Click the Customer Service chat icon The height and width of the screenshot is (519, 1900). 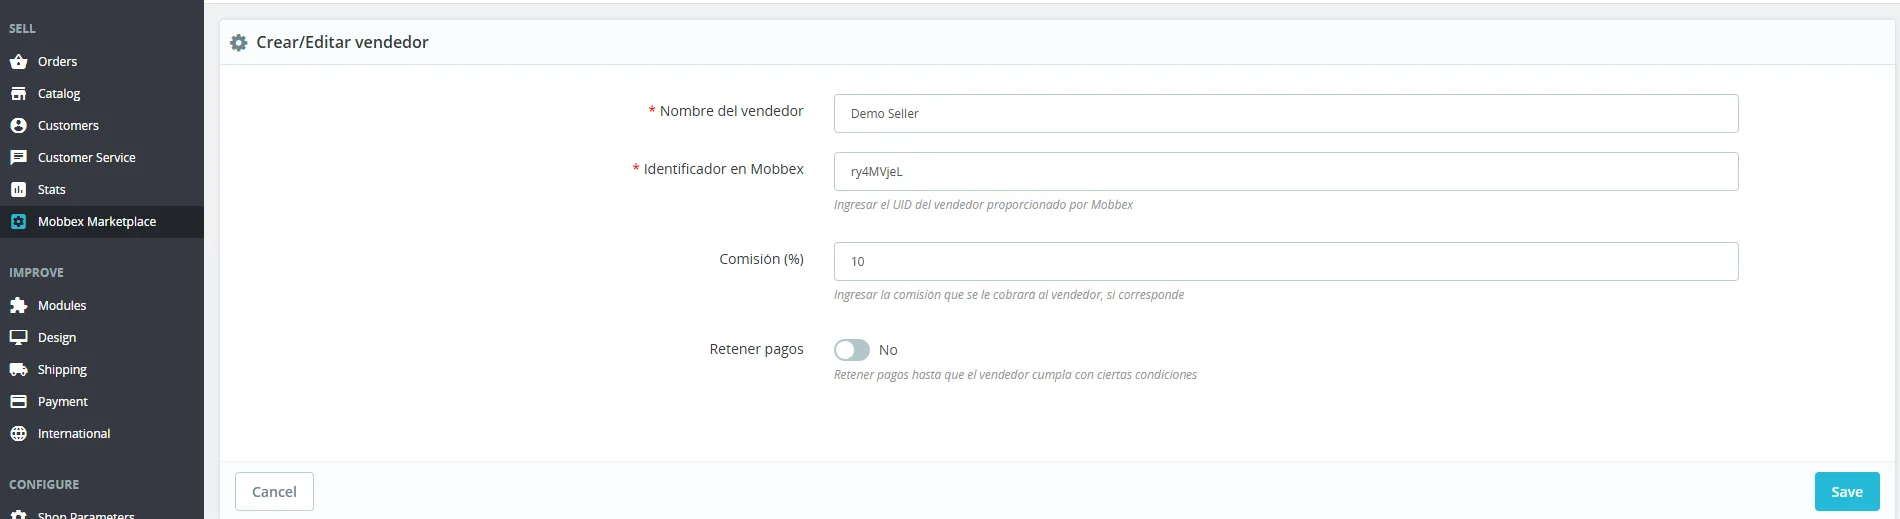18,158
